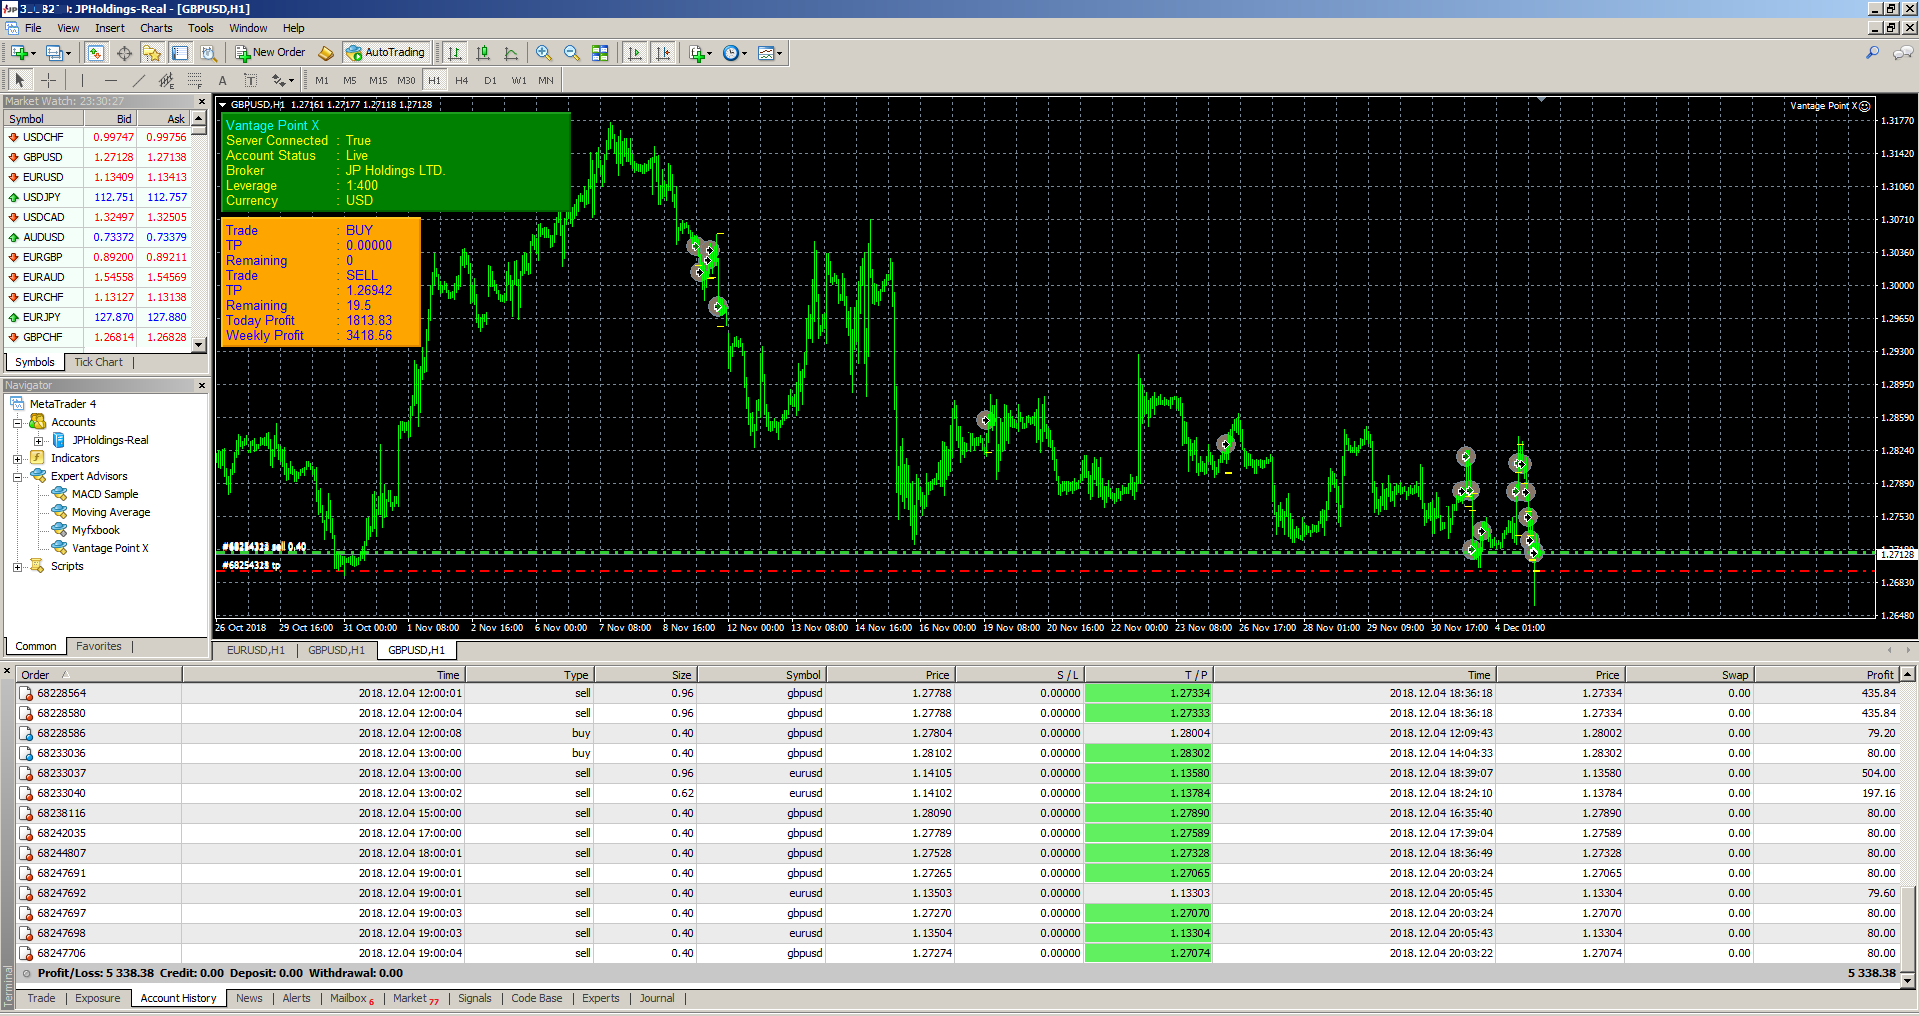Screen dimensions: 1919x1016
Task: Zoom in on the chart
Action: (x=543, y=53)
